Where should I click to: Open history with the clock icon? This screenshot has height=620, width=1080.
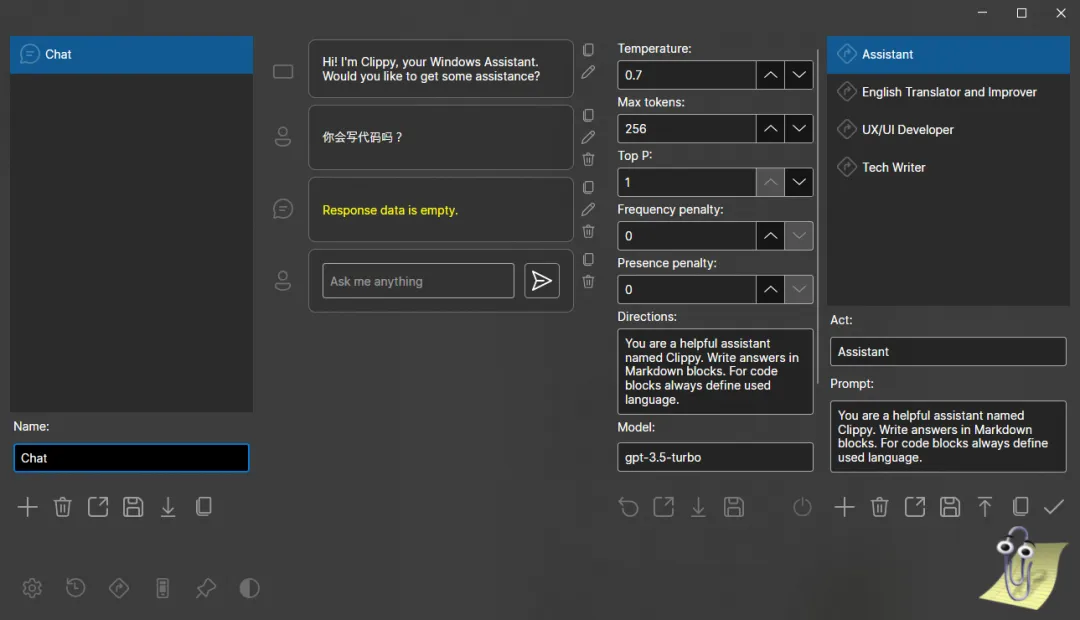pyautogui.click(x=76, y=588)
